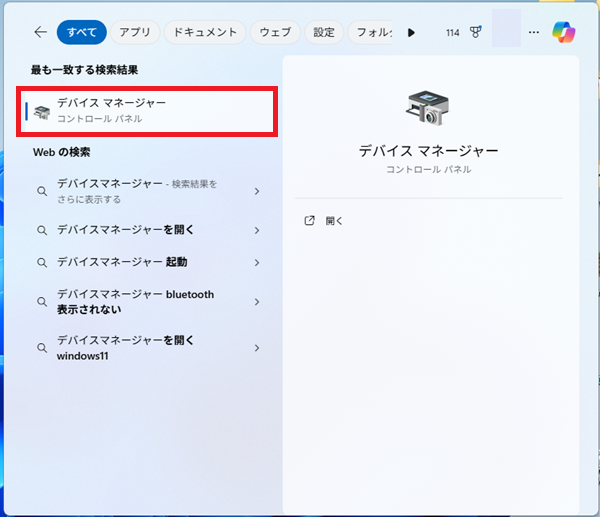600x517 pixels.
Task: Click the Device Manager icon in best match row
Action: coord(42,113)
